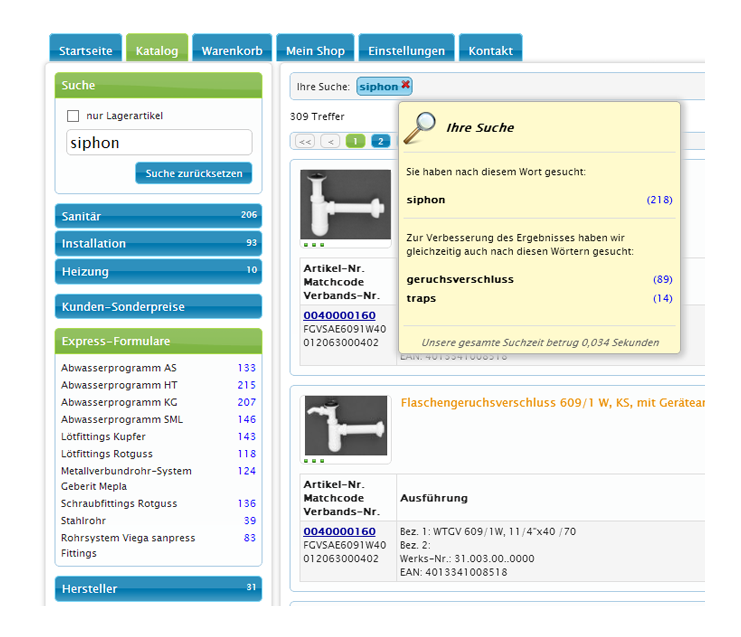Expand the Heizung category
Viewport: 741px width, 637px height.
158,271
